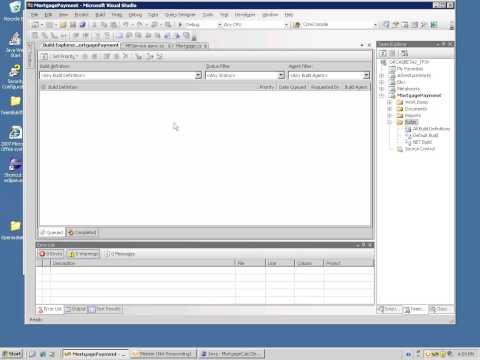Toggle the Messages filter button

point(120,254)
